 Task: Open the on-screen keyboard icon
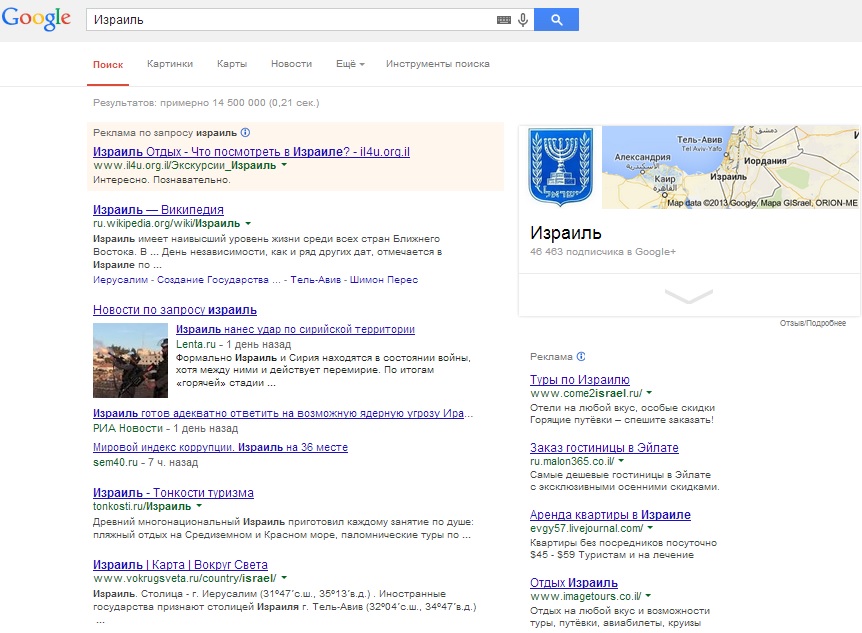504,20
